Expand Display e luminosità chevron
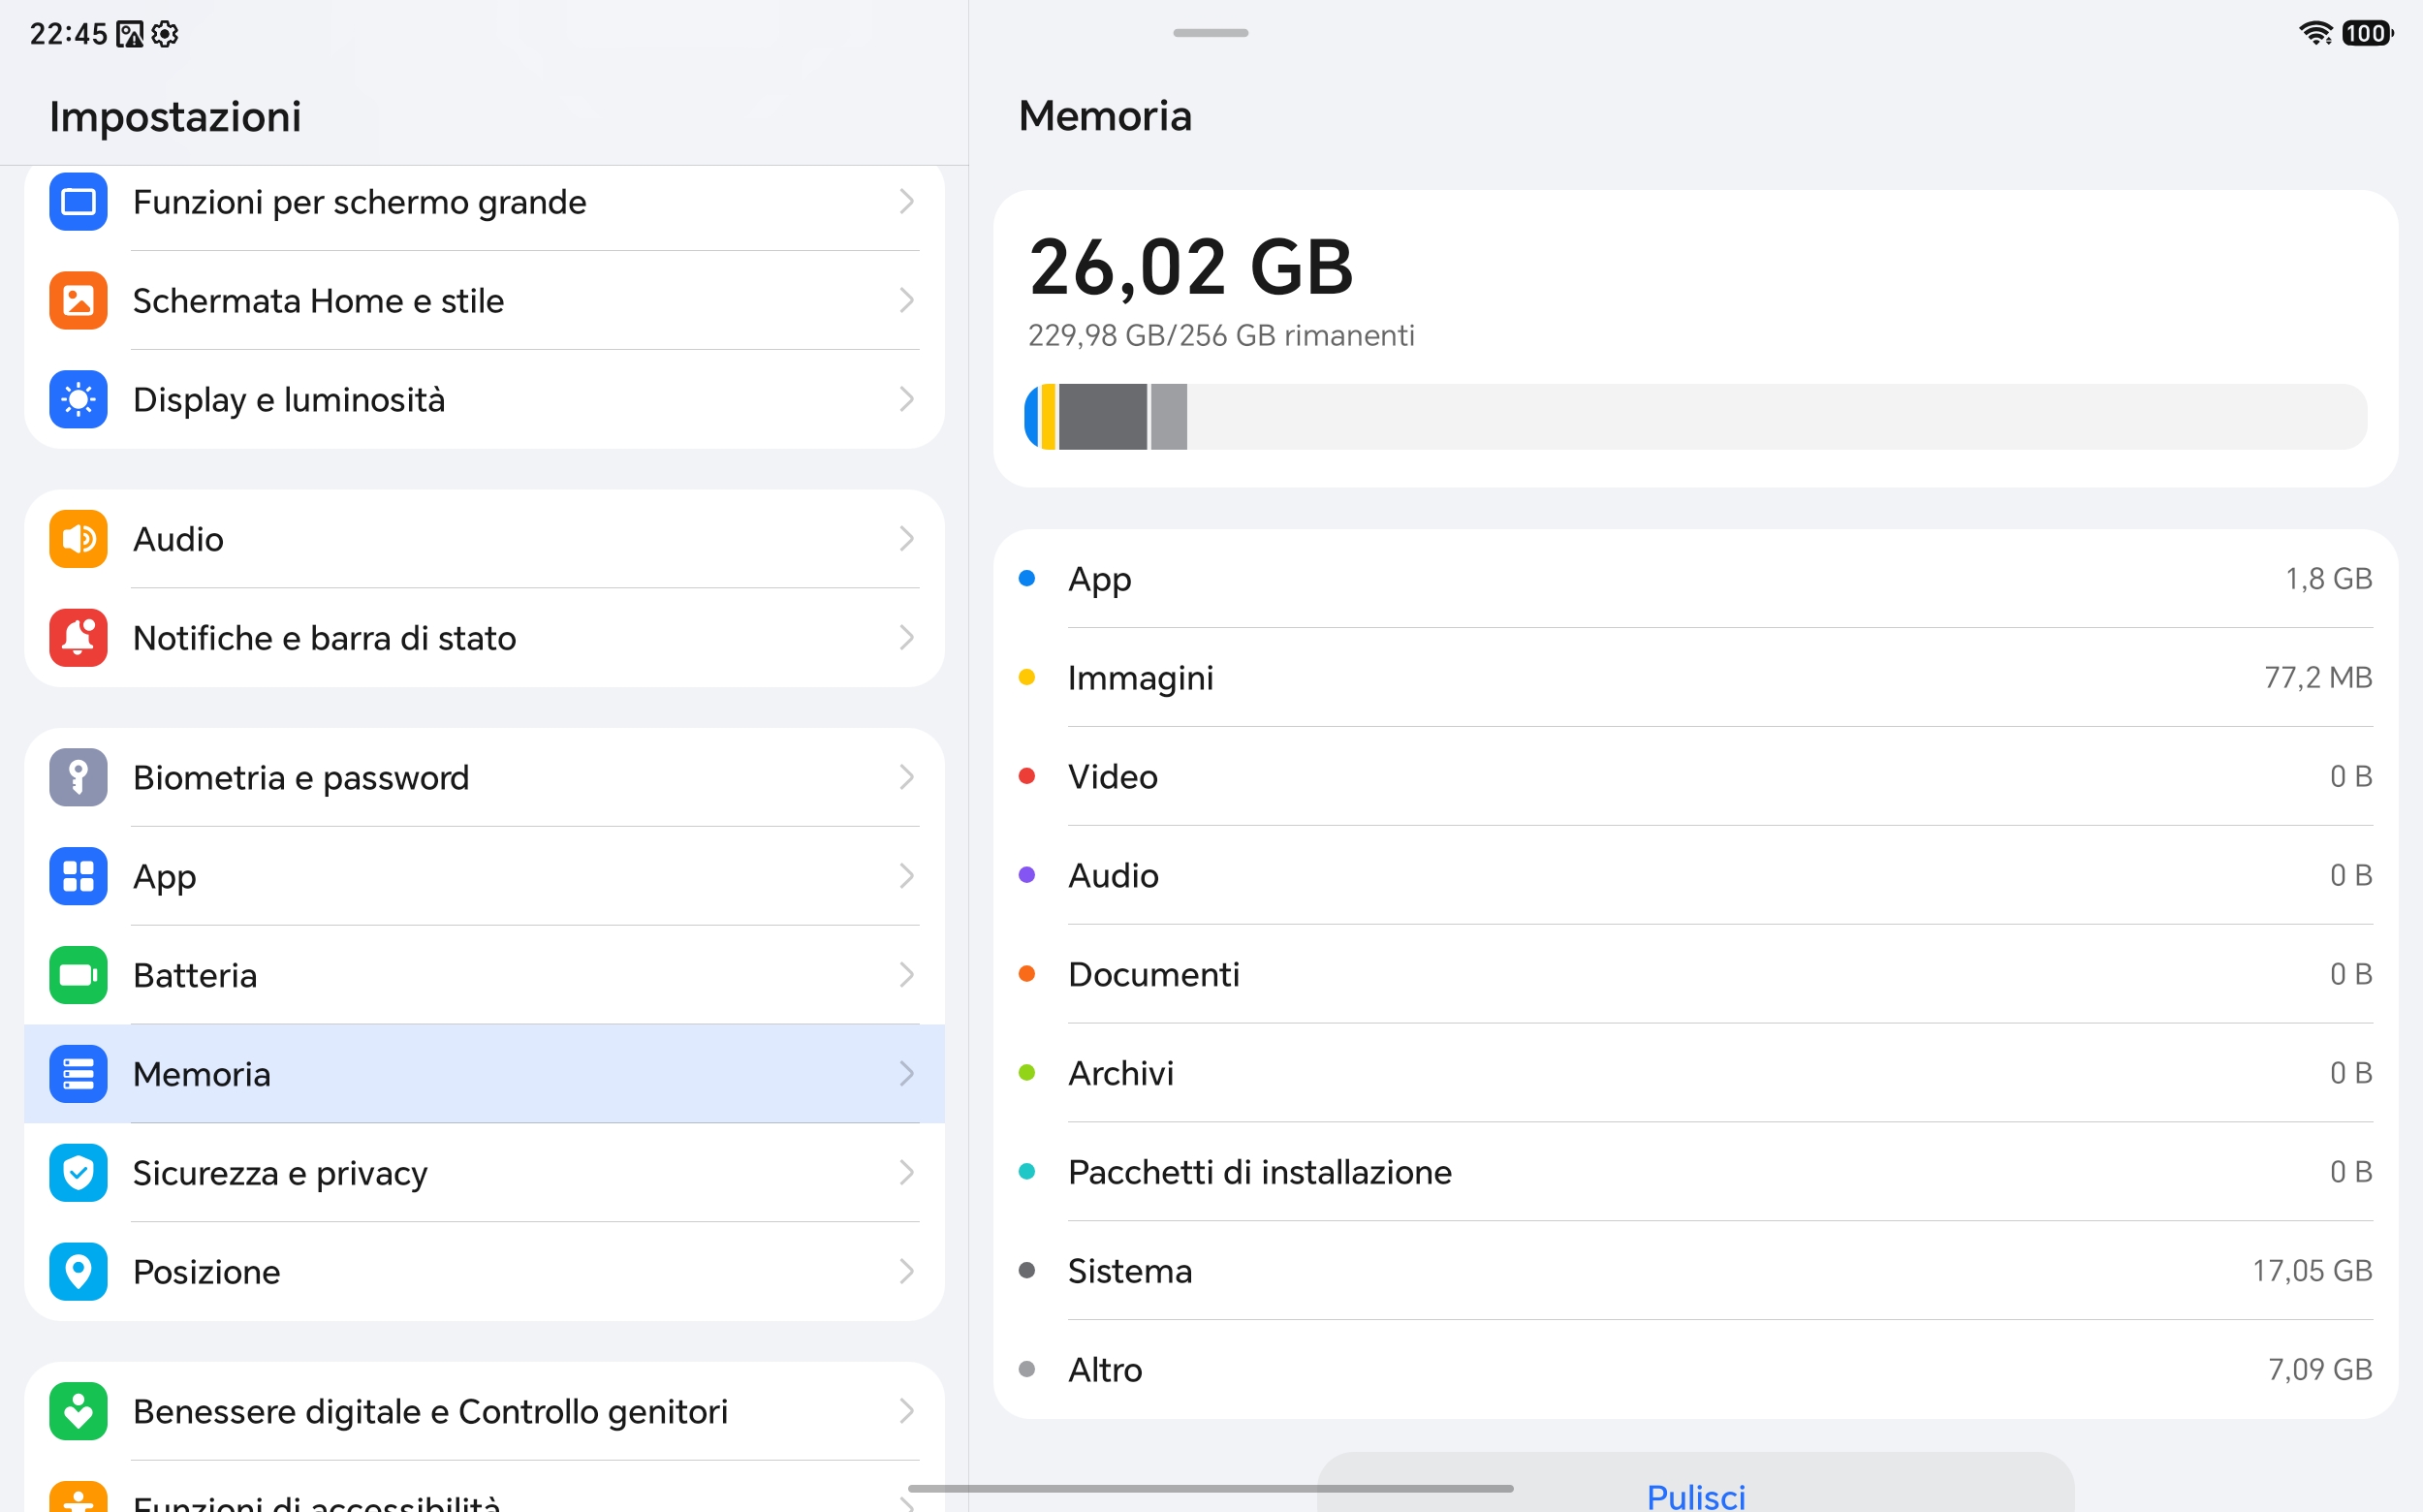Screen dimensions: 2423x1512 click(906, 399)
